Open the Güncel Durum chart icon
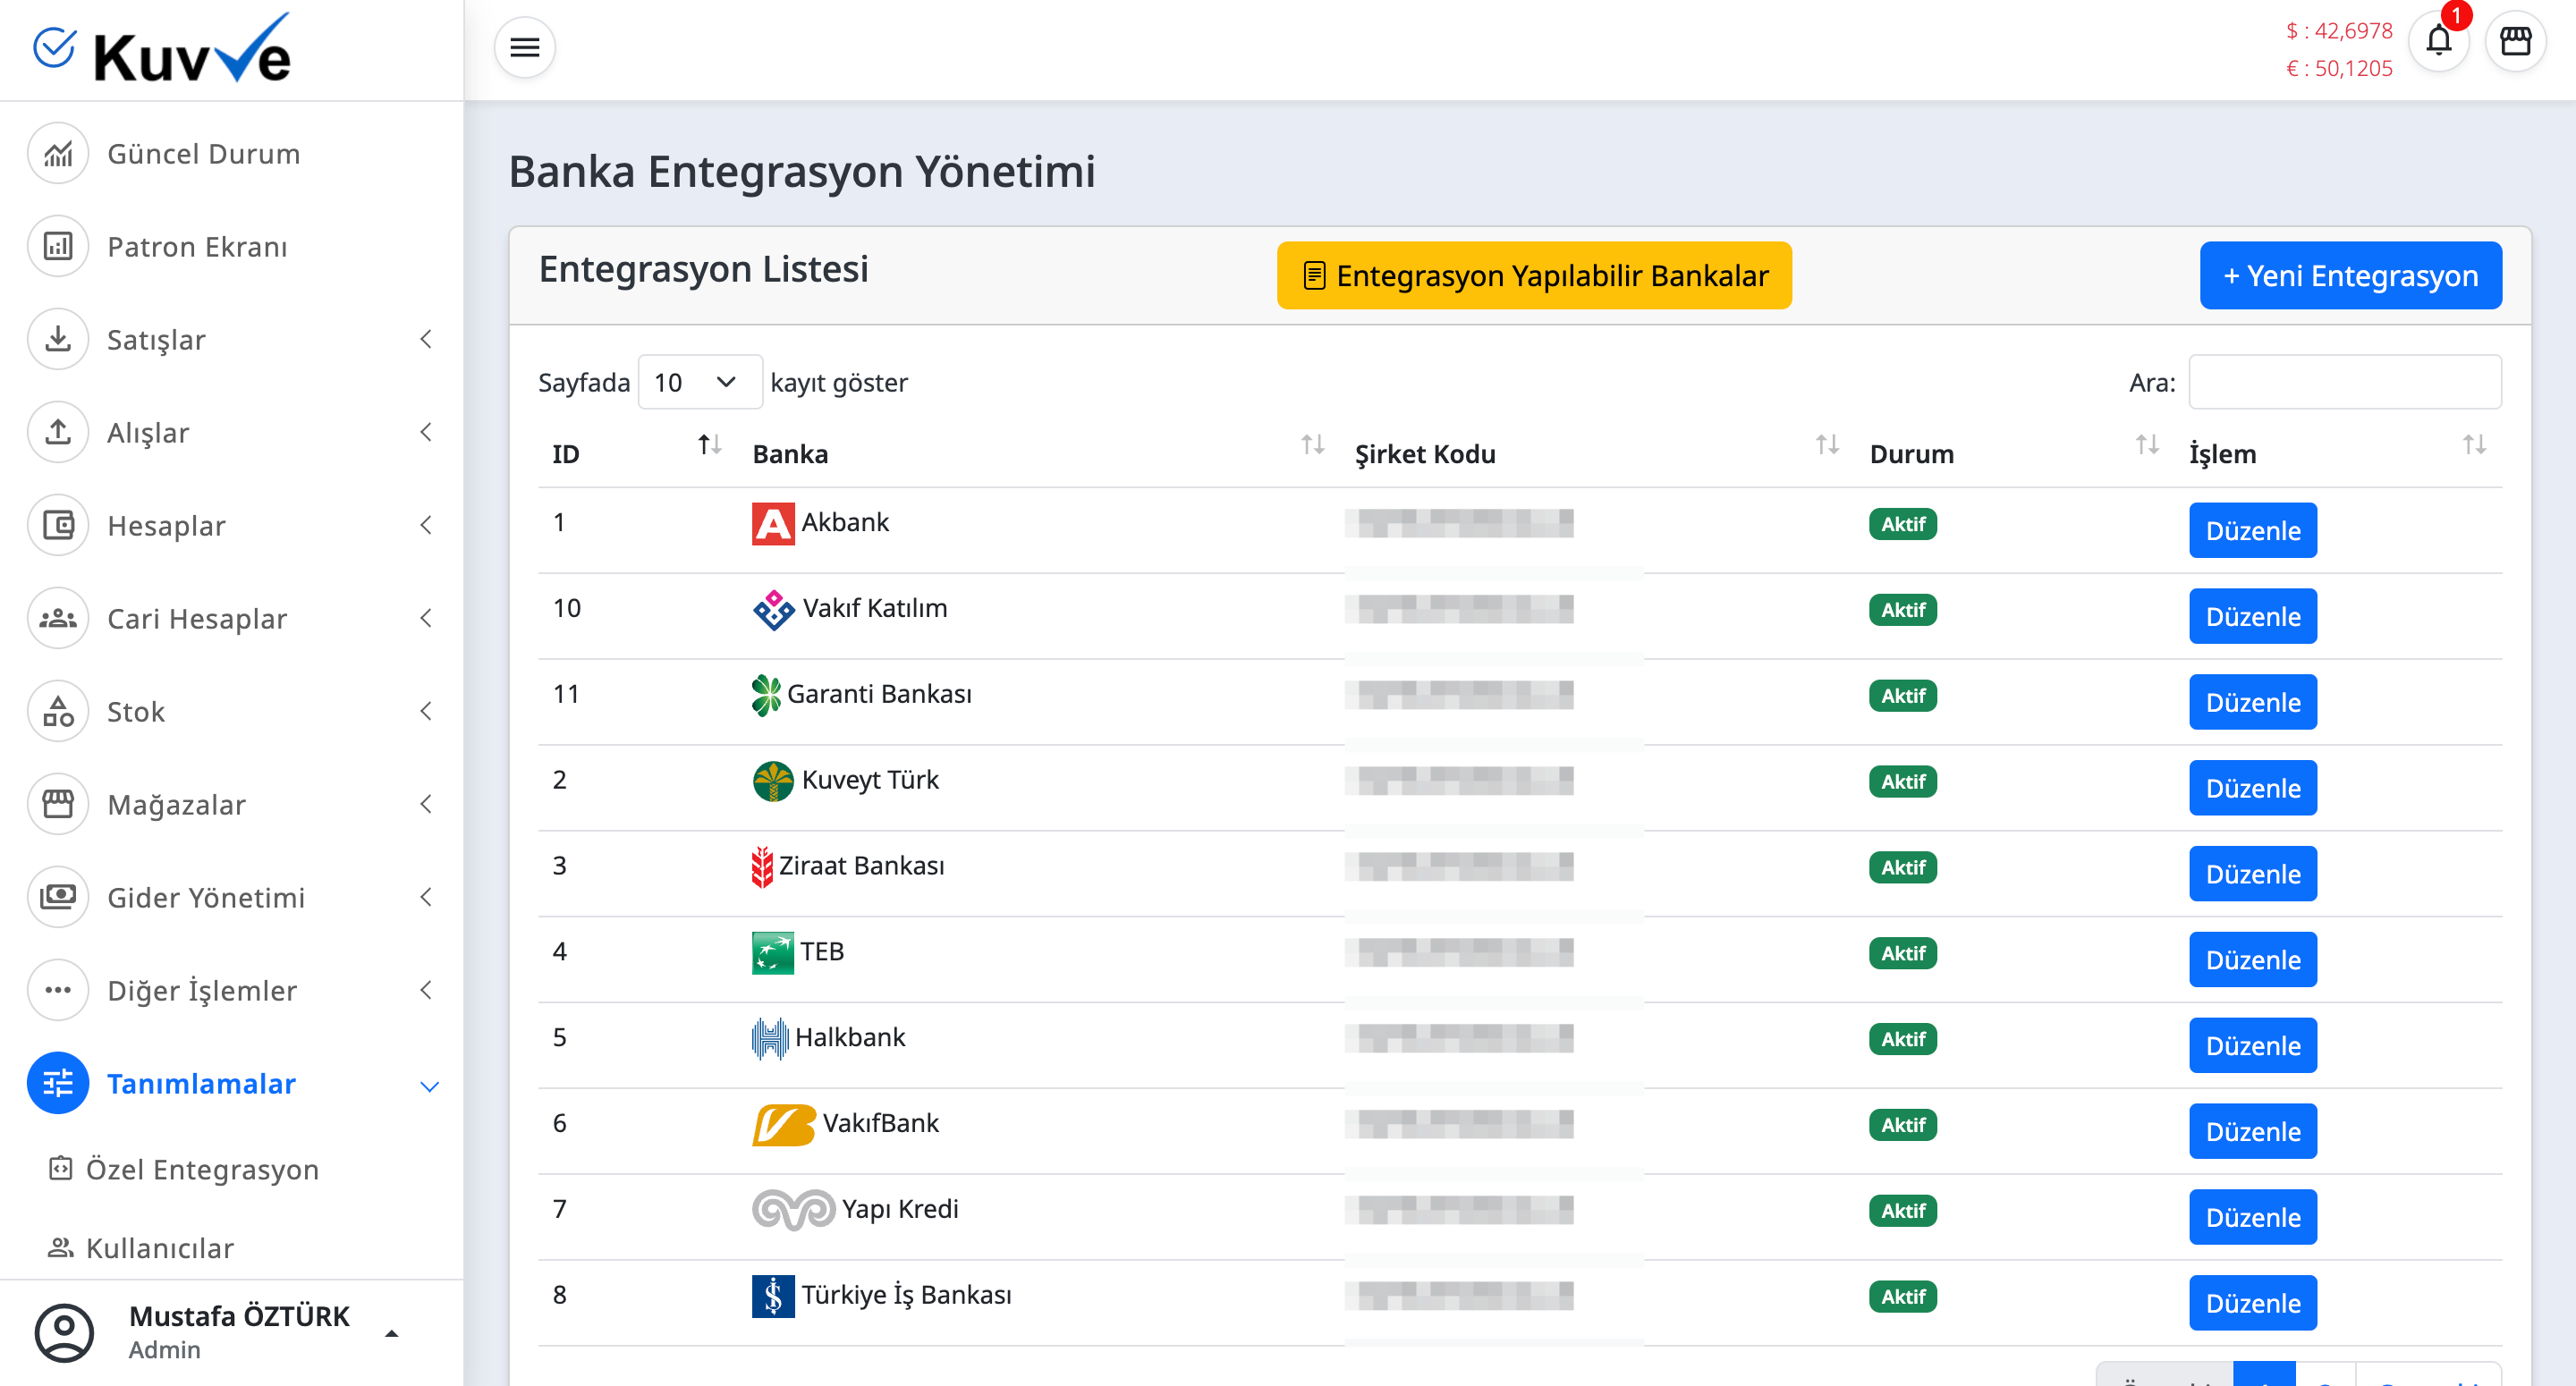The width and height of the screenshot is (2576, 1386). tap(58, 154)
